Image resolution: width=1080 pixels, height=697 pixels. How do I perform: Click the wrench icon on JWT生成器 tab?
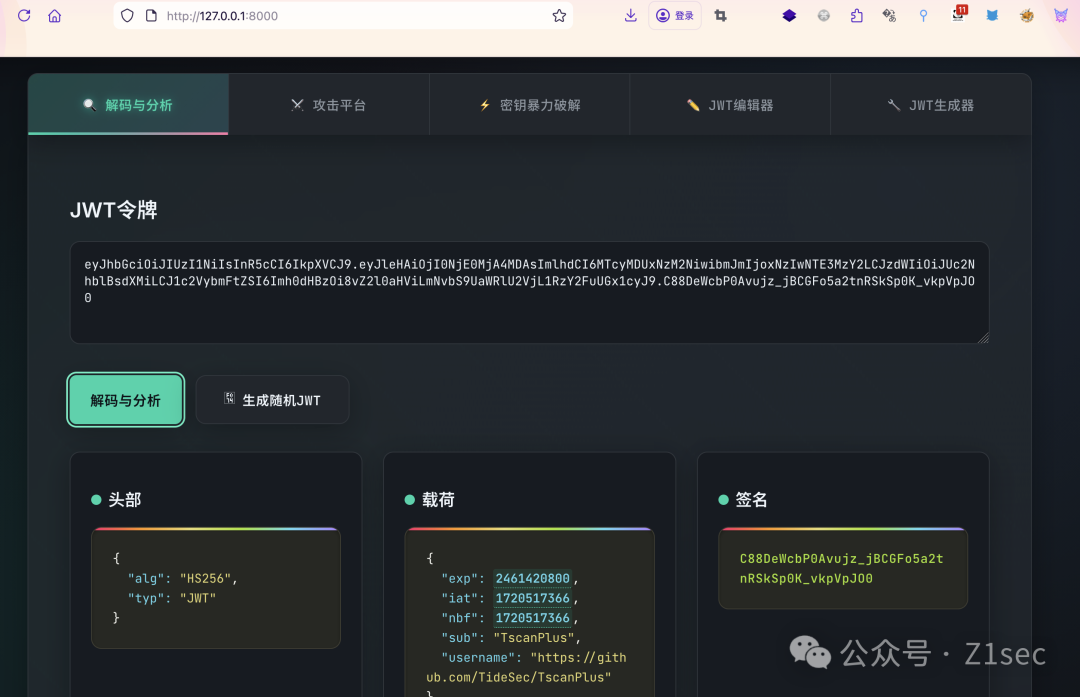893,104
